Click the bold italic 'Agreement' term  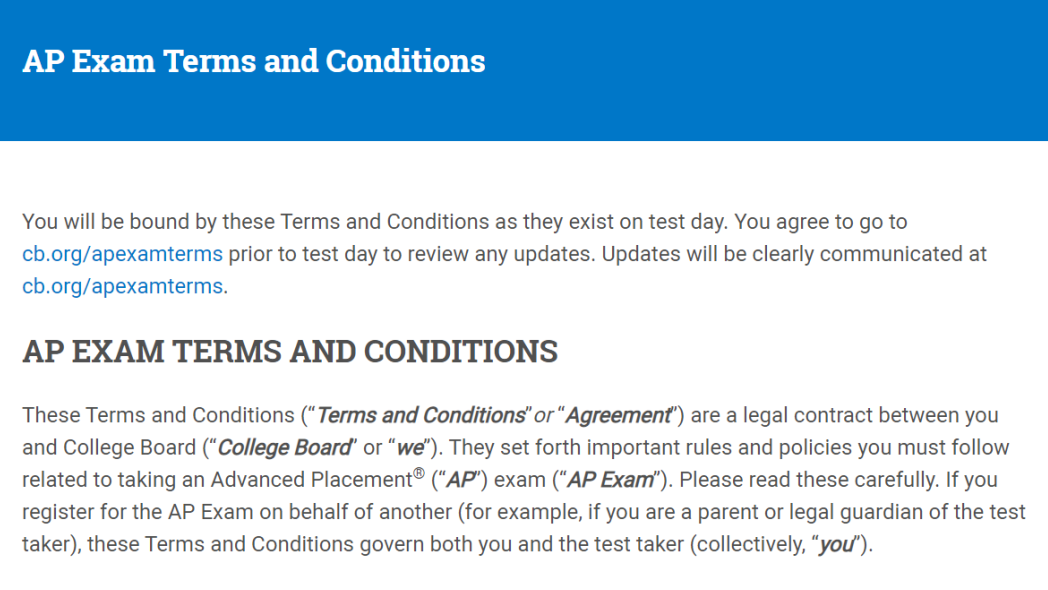coord(618,416)
